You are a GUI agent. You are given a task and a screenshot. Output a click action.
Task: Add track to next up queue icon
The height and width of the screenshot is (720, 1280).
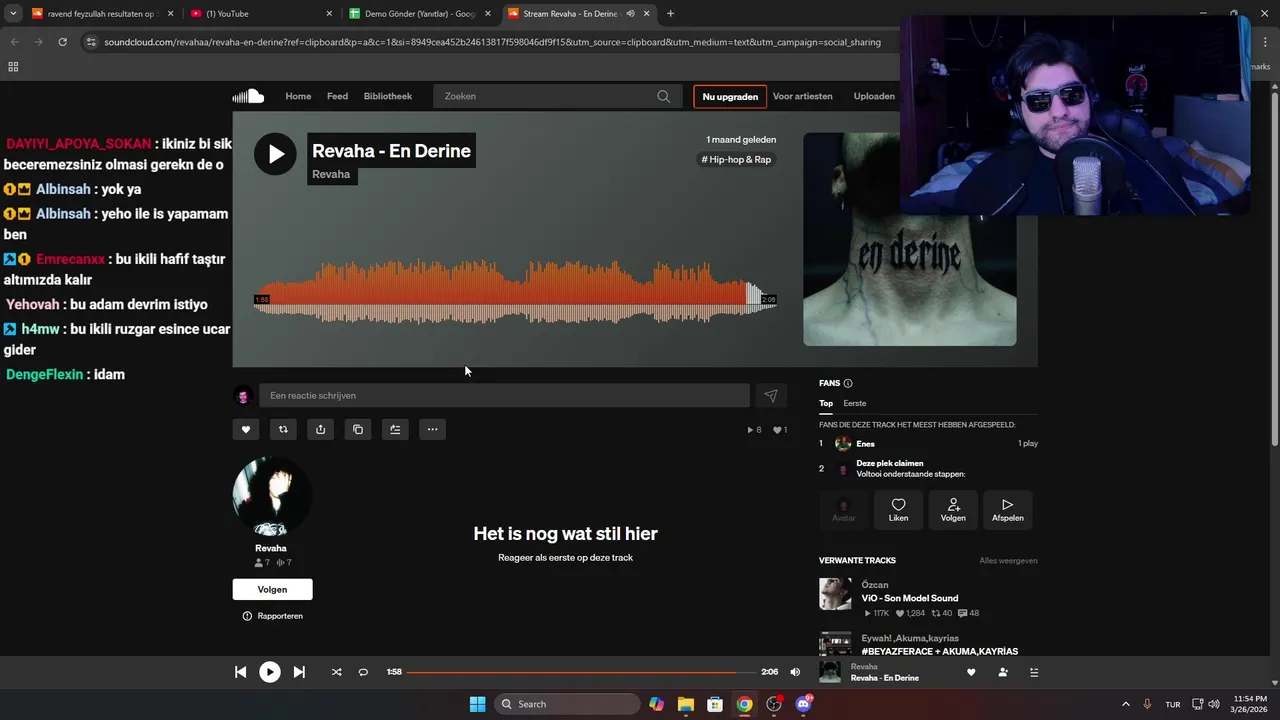[395, 429]
